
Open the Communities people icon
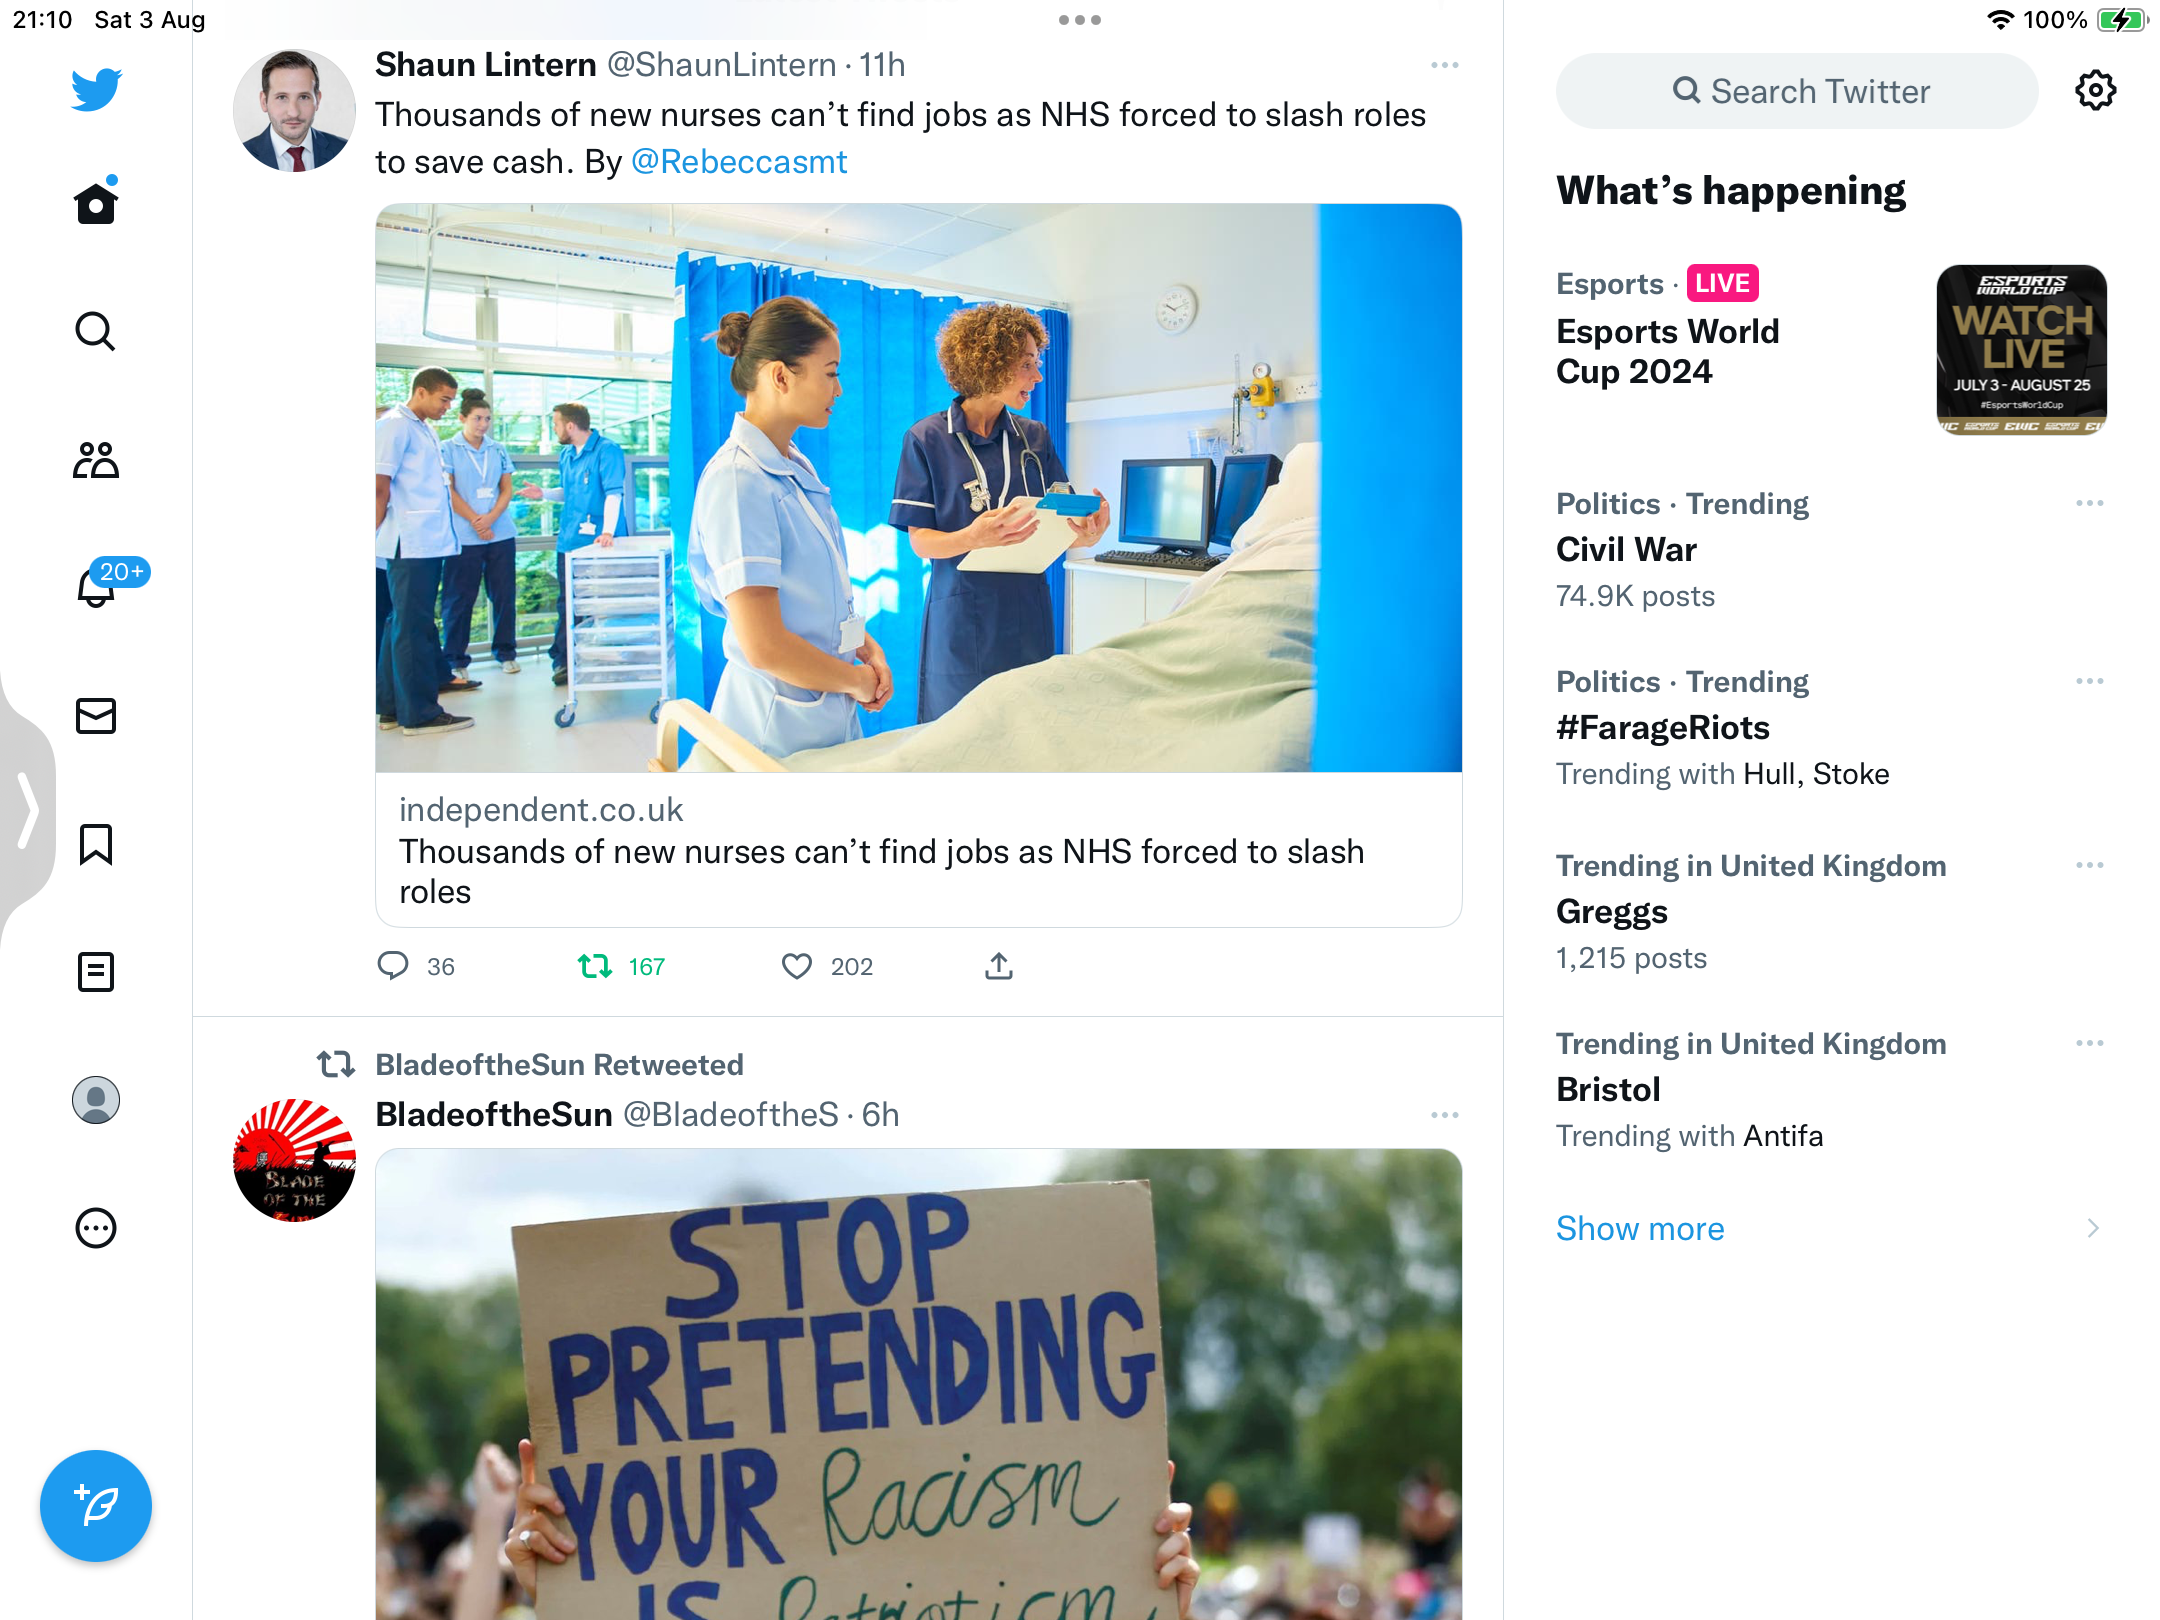click(x=96, y=460)
